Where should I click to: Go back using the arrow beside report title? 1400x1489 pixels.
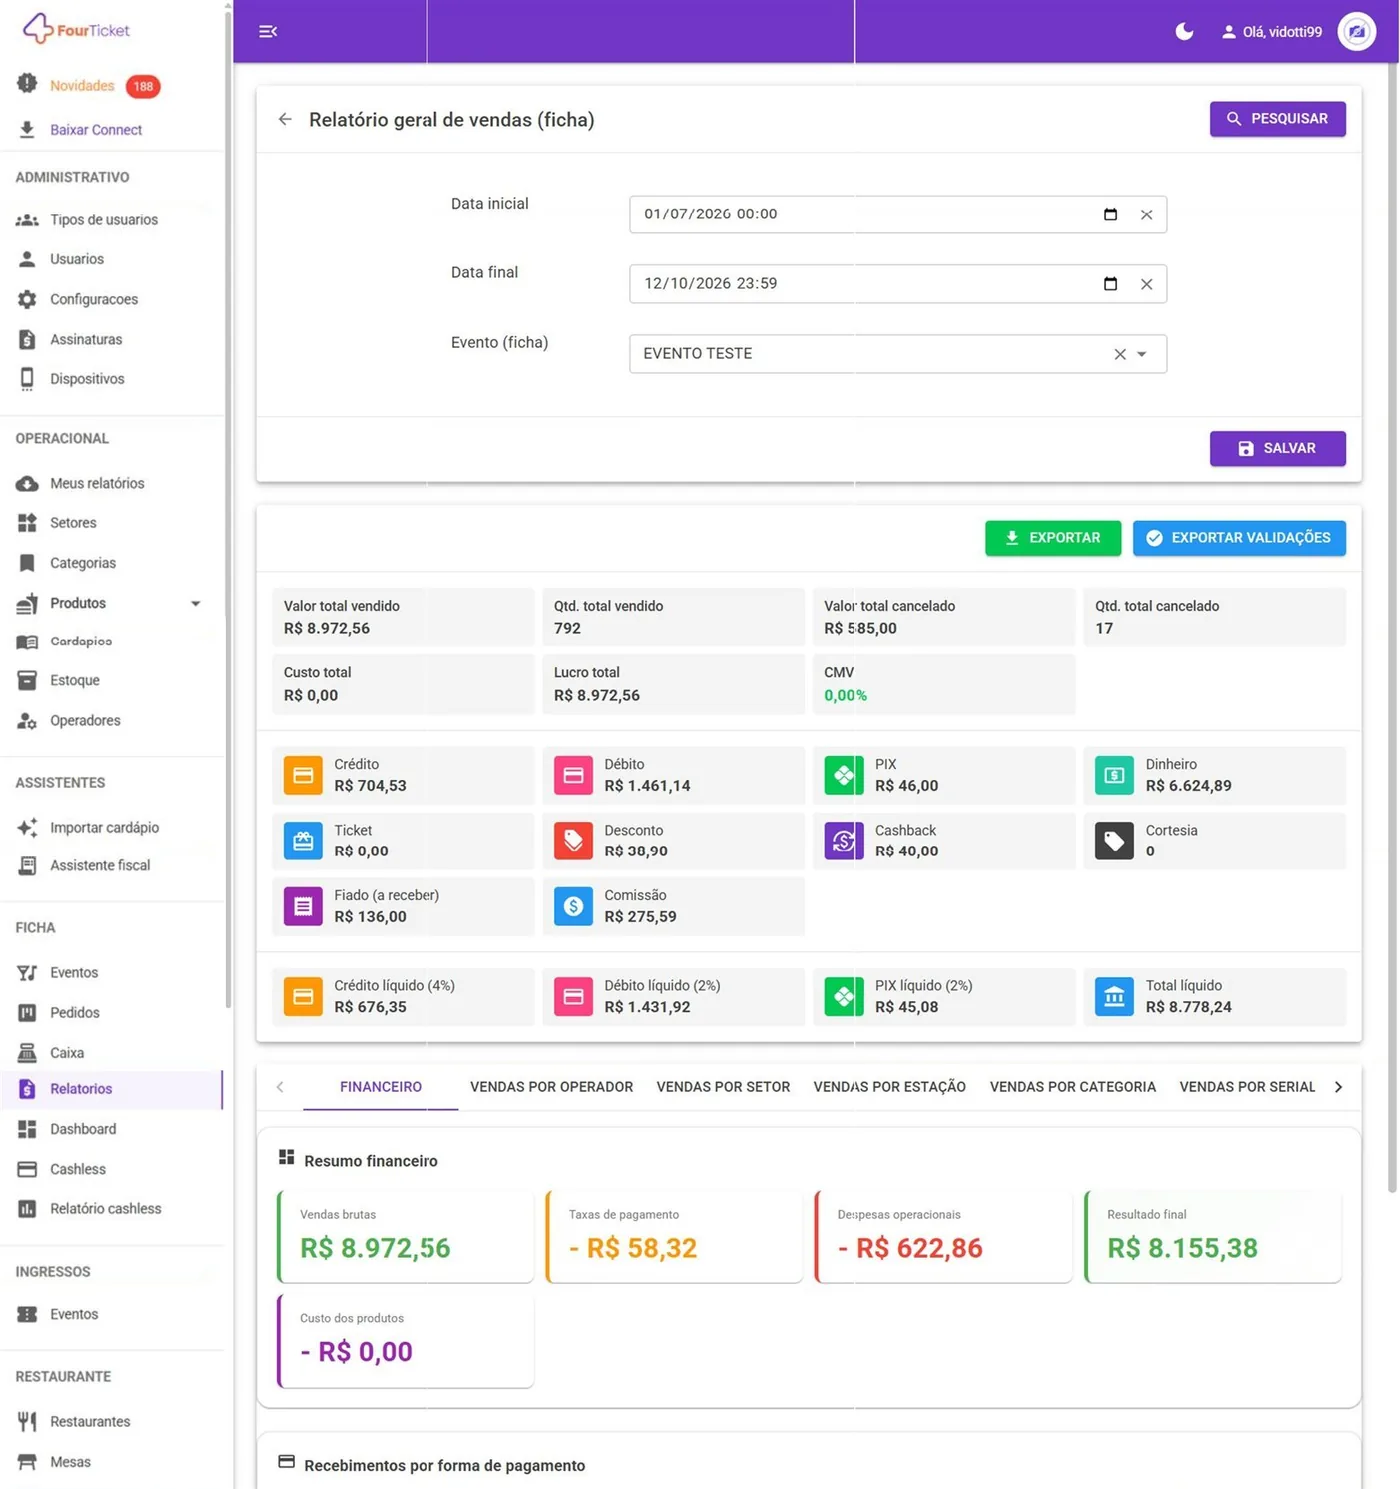(285, 119)
